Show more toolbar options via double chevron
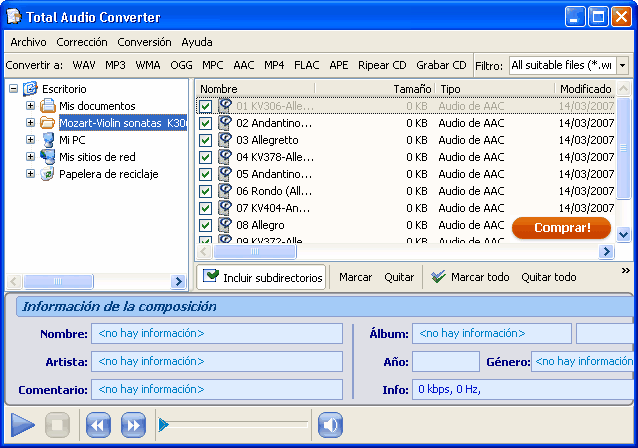The width and height of the screenshot is (638, 448). pos(625,271)
